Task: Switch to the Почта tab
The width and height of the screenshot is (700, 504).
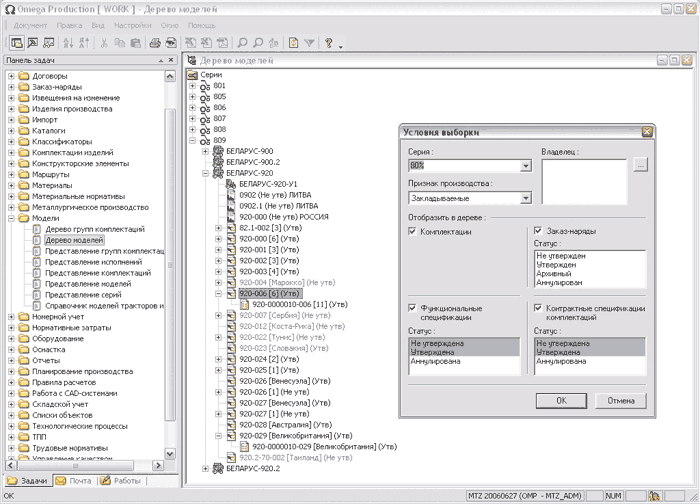Action: click(x=74, y=481)
